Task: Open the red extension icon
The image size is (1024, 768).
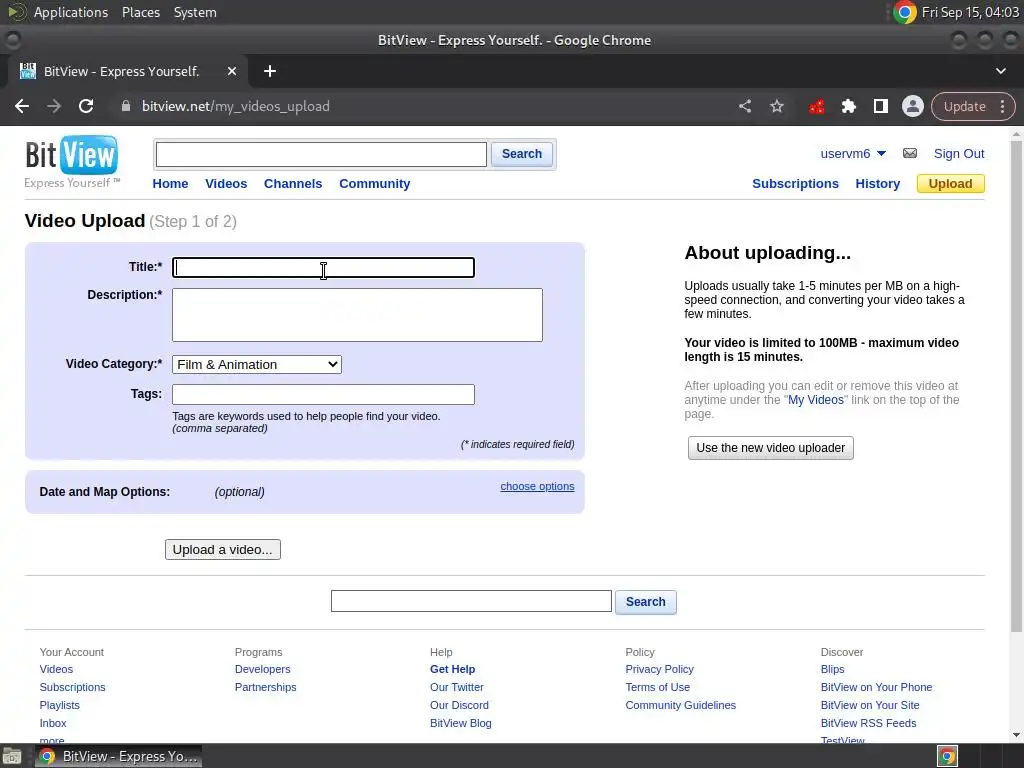Action: tap(816, 106)
